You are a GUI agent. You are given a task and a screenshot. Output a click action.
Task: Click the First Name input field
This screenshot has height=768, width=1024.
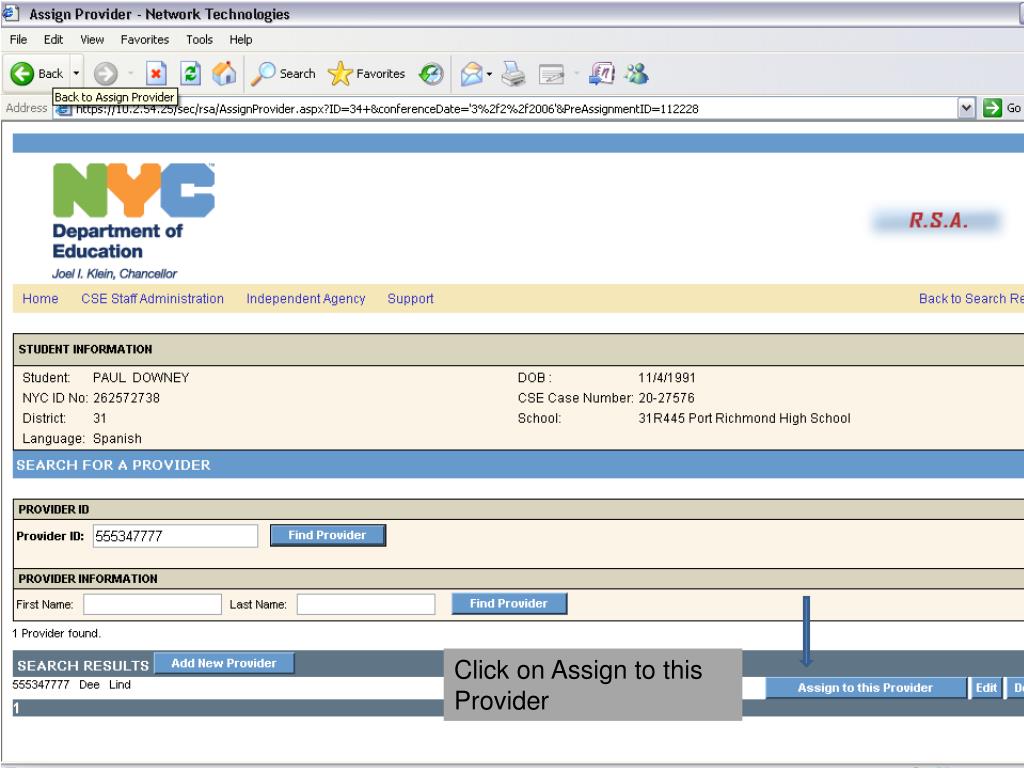coord(152,604)
